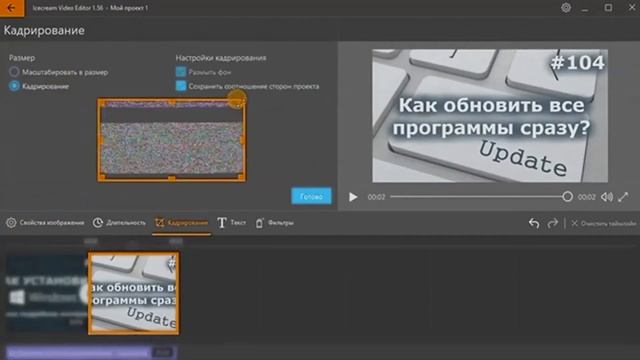The width and height of the screenshot is (640, 360).
Task: Click the purple audio track bar
Action: (91, 352)
